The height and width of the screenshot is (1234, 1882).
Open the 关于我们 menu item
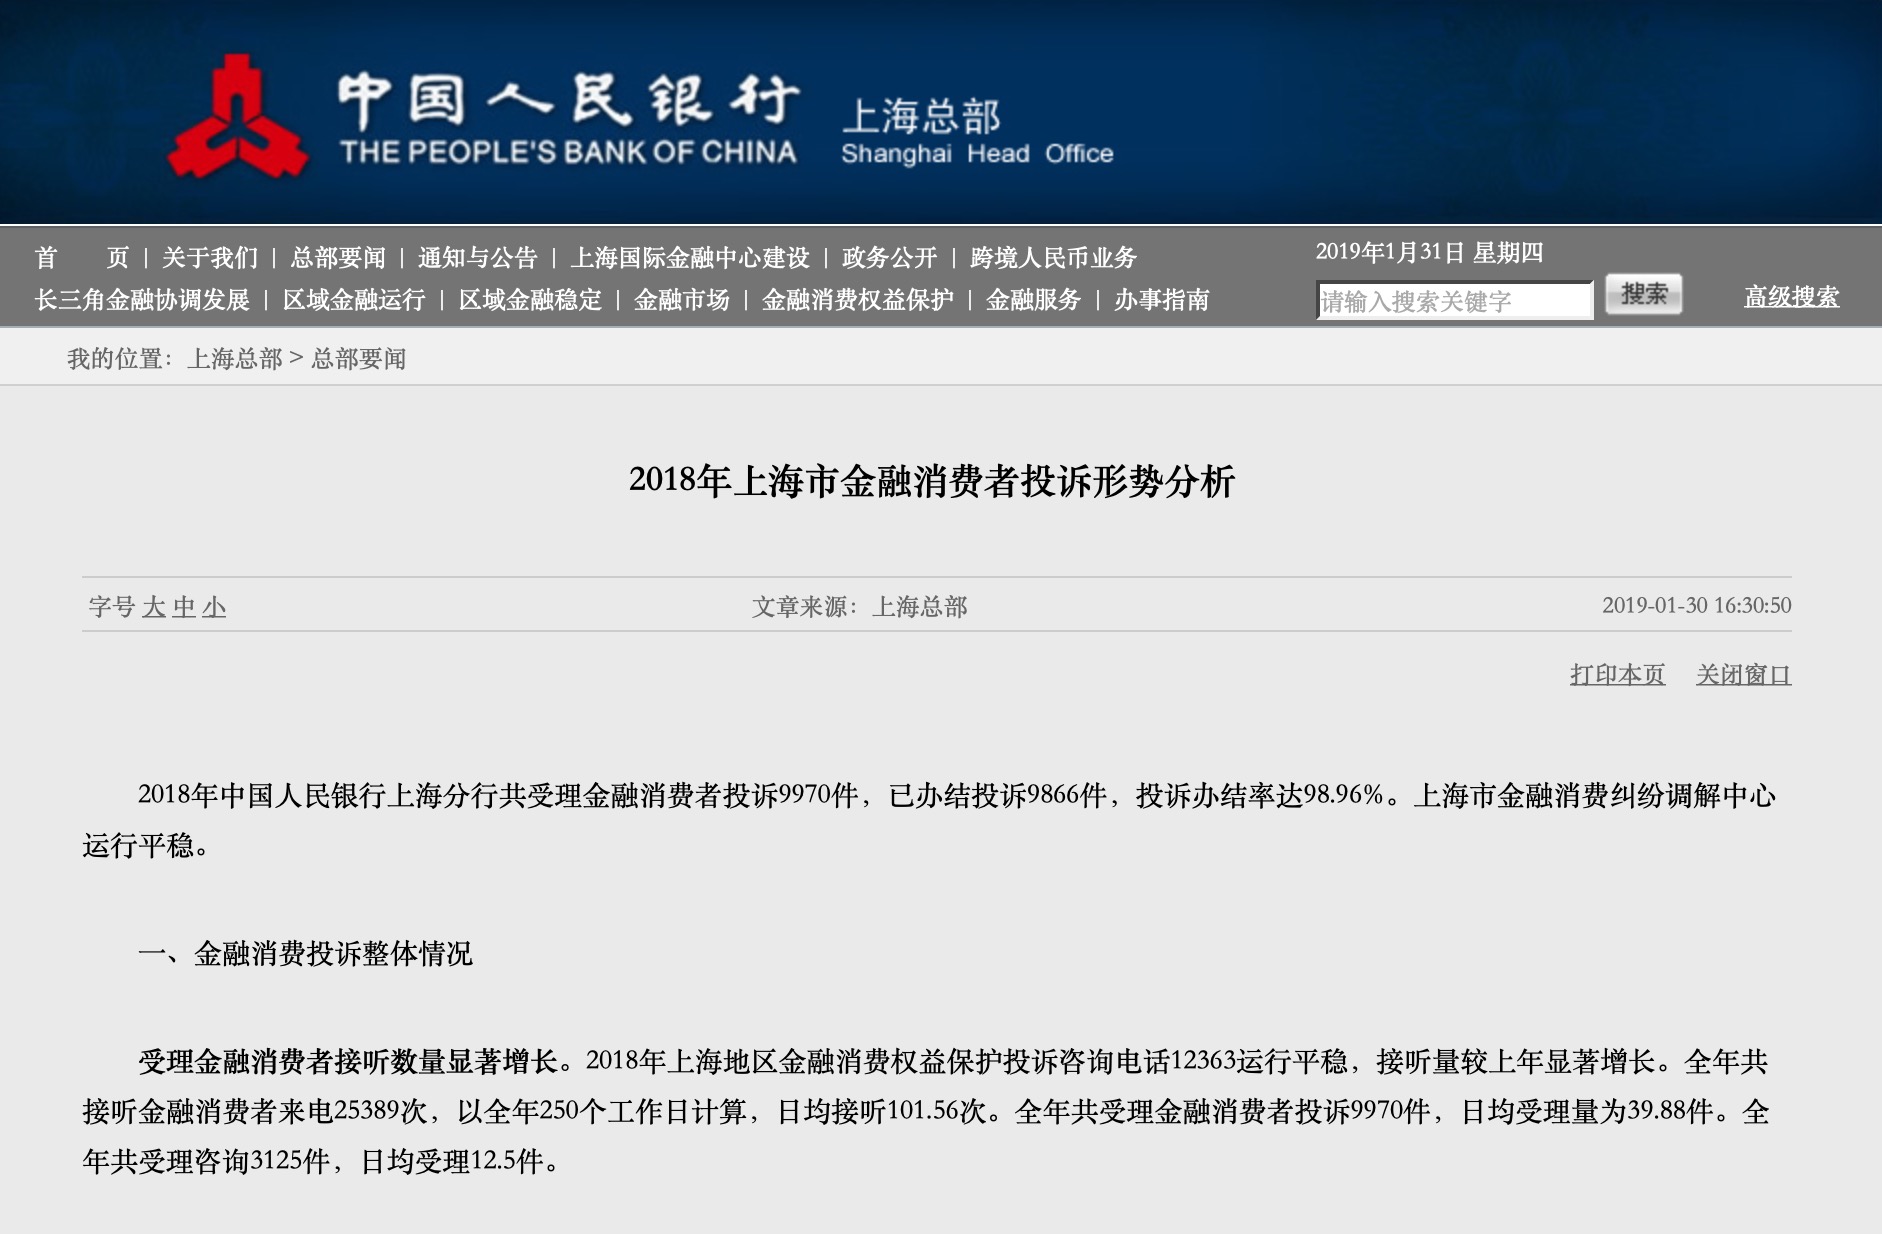pos(210,258)
